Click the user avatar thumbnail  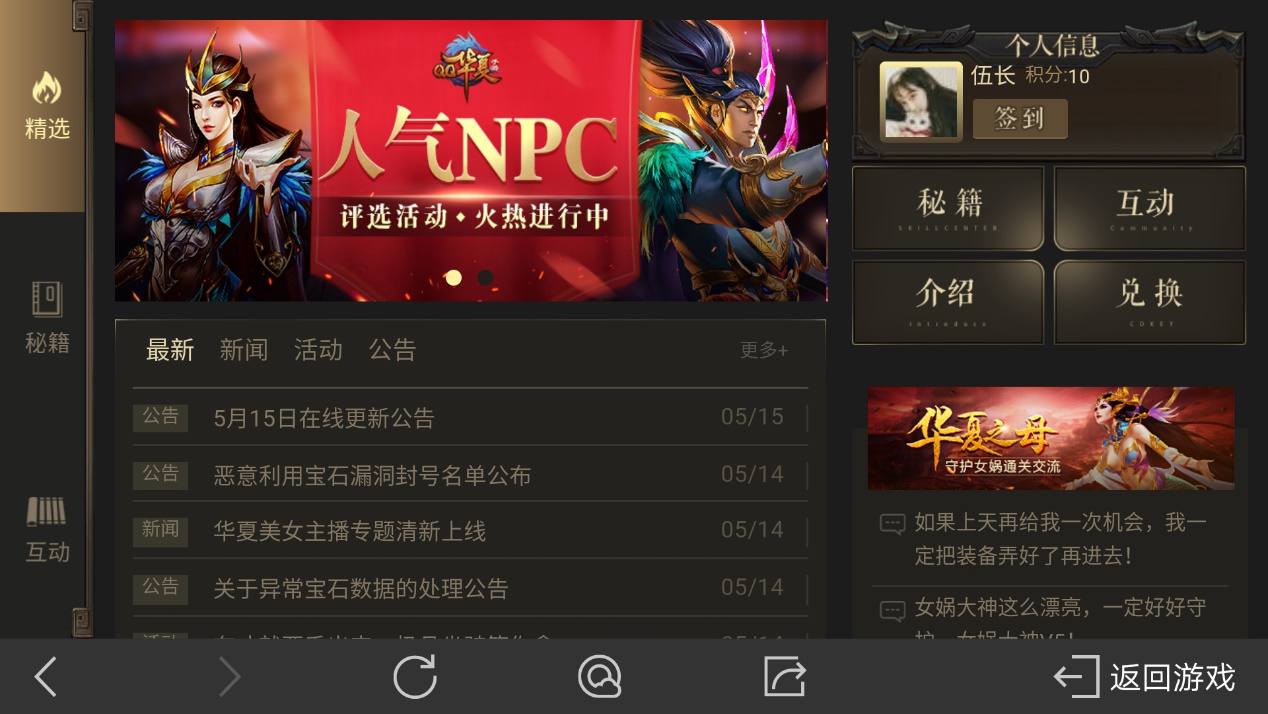click(x=921, y=101)
